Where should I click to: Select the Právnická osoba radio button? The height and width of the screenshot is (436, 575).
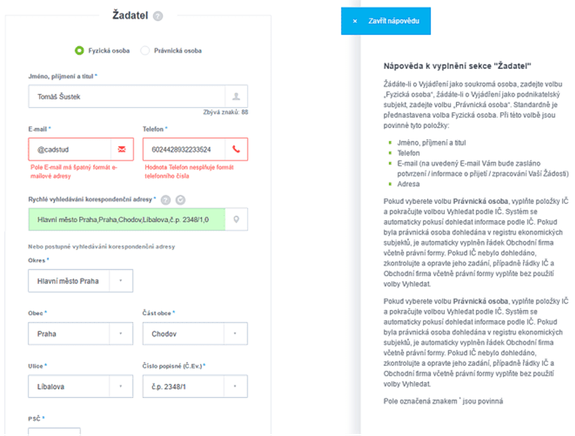(145, 51)
